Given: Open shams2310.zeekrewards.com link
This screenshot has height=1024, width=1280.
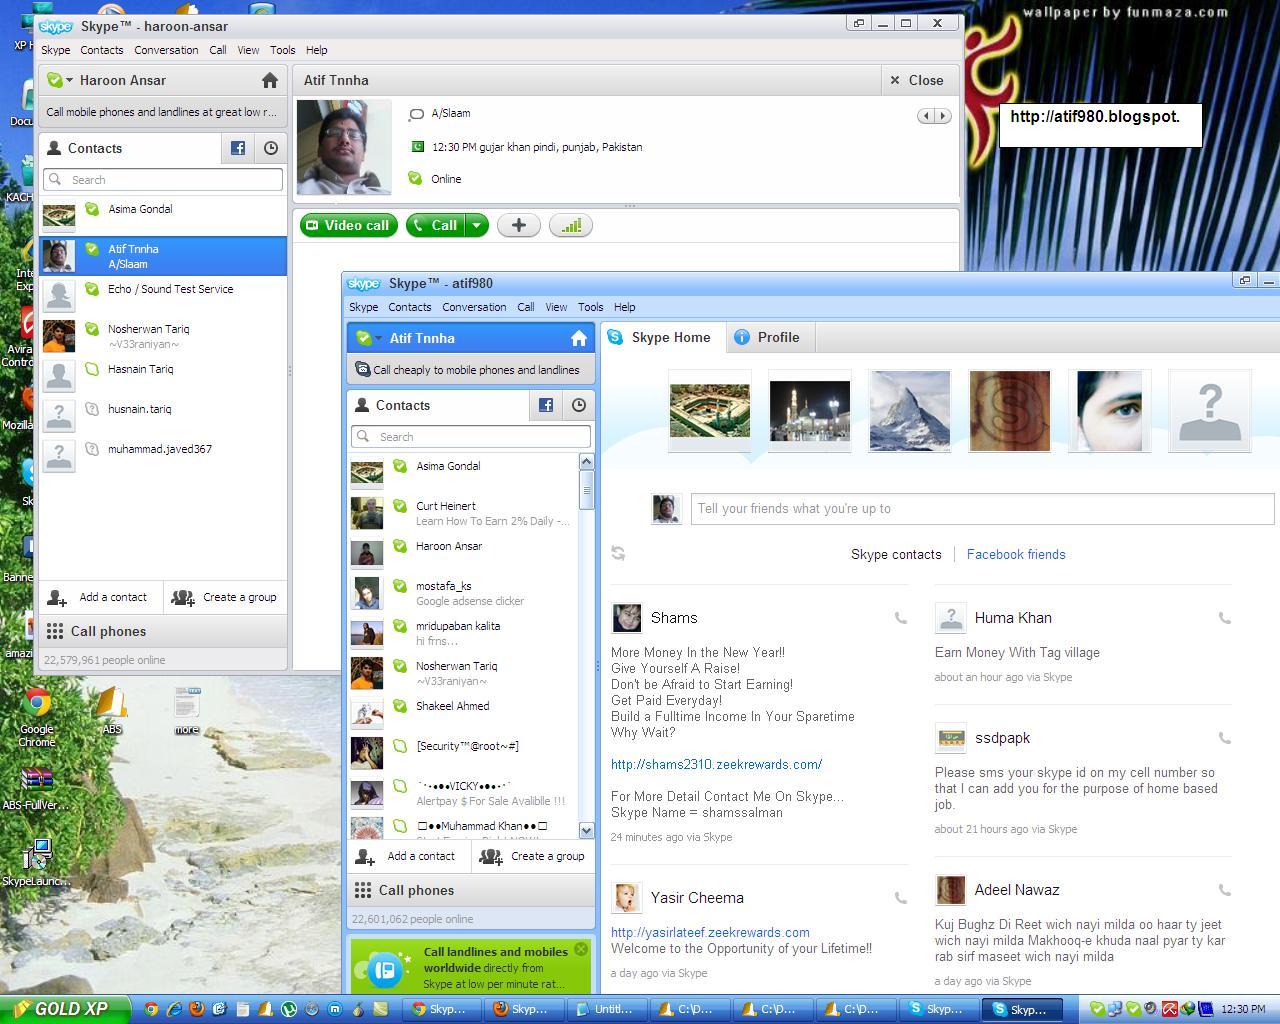Looking at the screenshot, I should 716,764.
